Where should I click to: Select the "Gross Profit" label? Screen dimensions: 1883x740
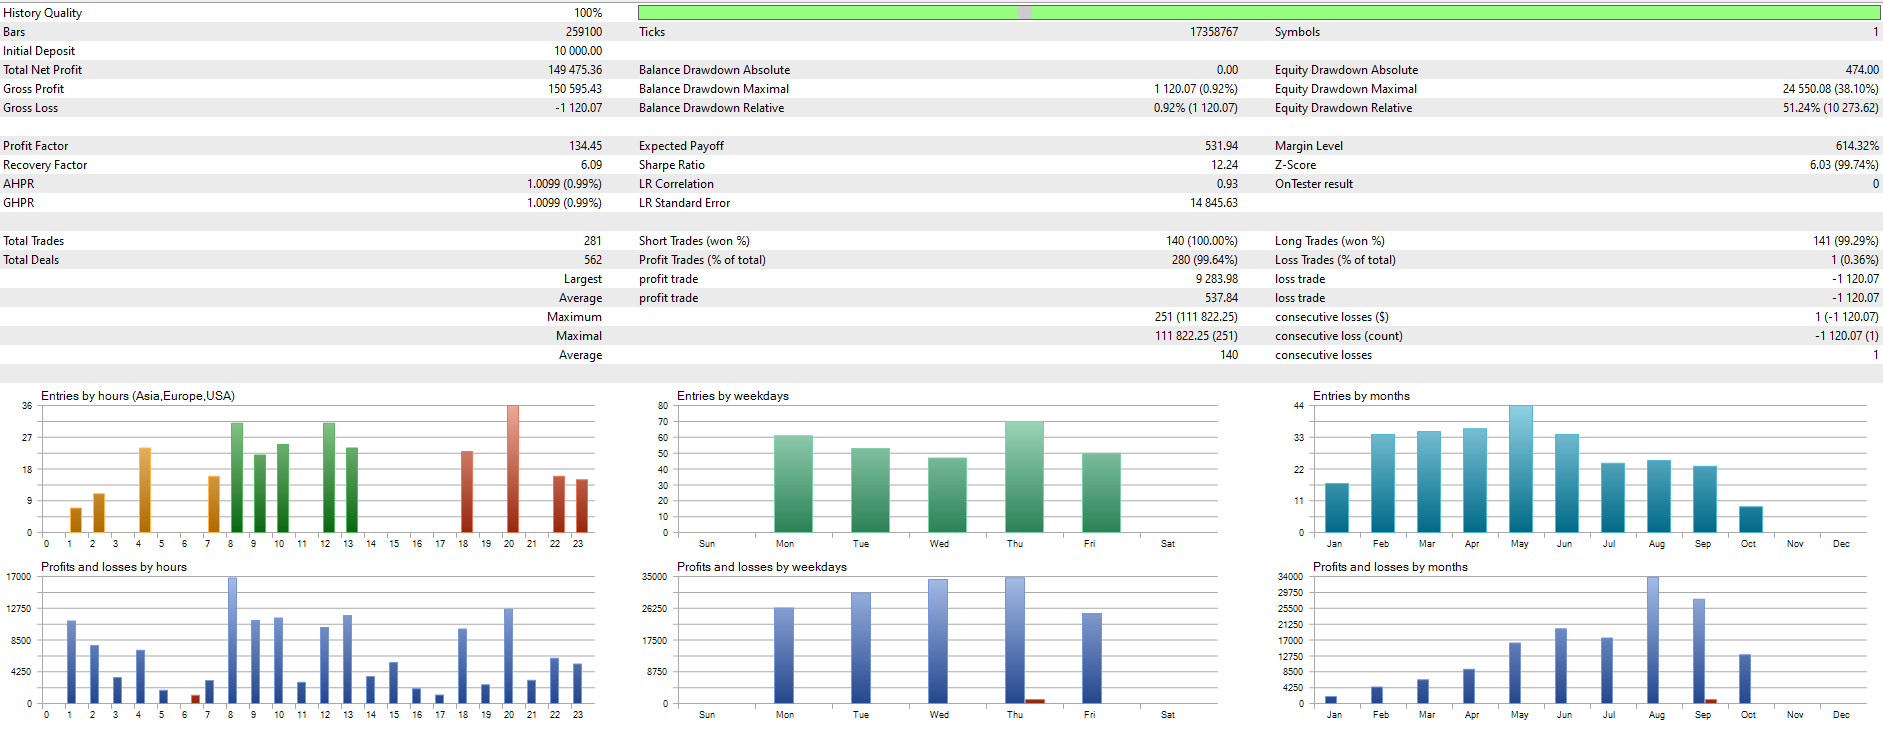tap(33, 89)
